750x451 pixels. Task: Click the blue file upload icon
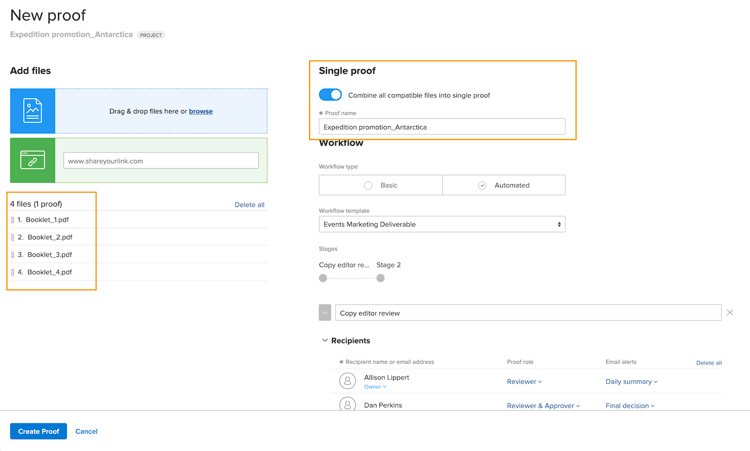(x=32, y=111)
